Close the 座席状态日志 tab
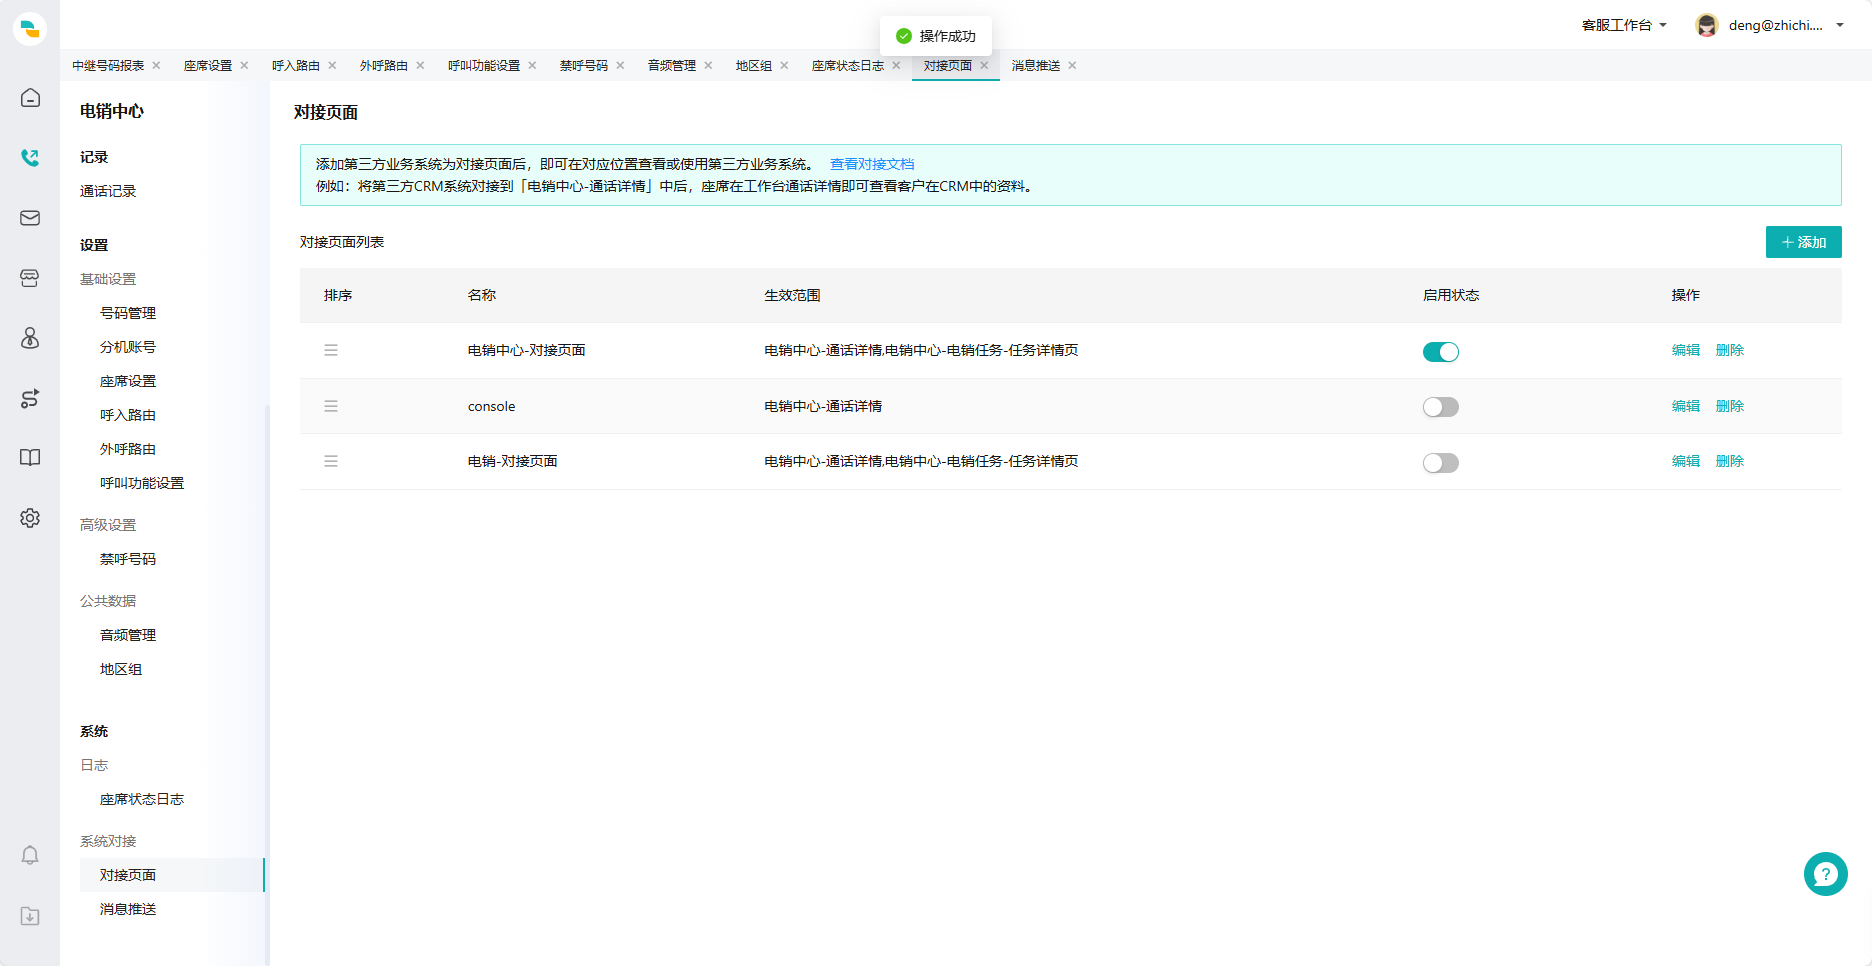The image size is (1872, 966). click(896, 65)
